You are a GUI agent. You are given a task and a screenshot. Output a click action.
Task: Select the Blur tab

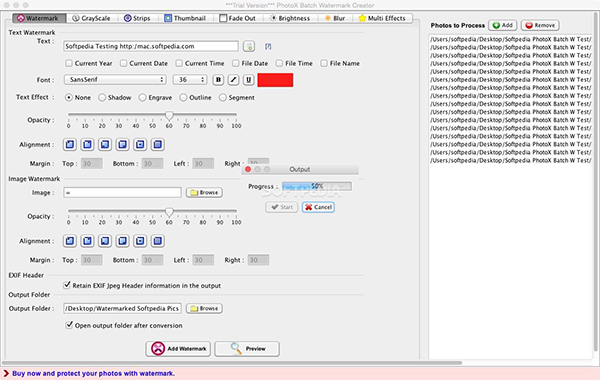pyautogui.click(x=335, y=18)
